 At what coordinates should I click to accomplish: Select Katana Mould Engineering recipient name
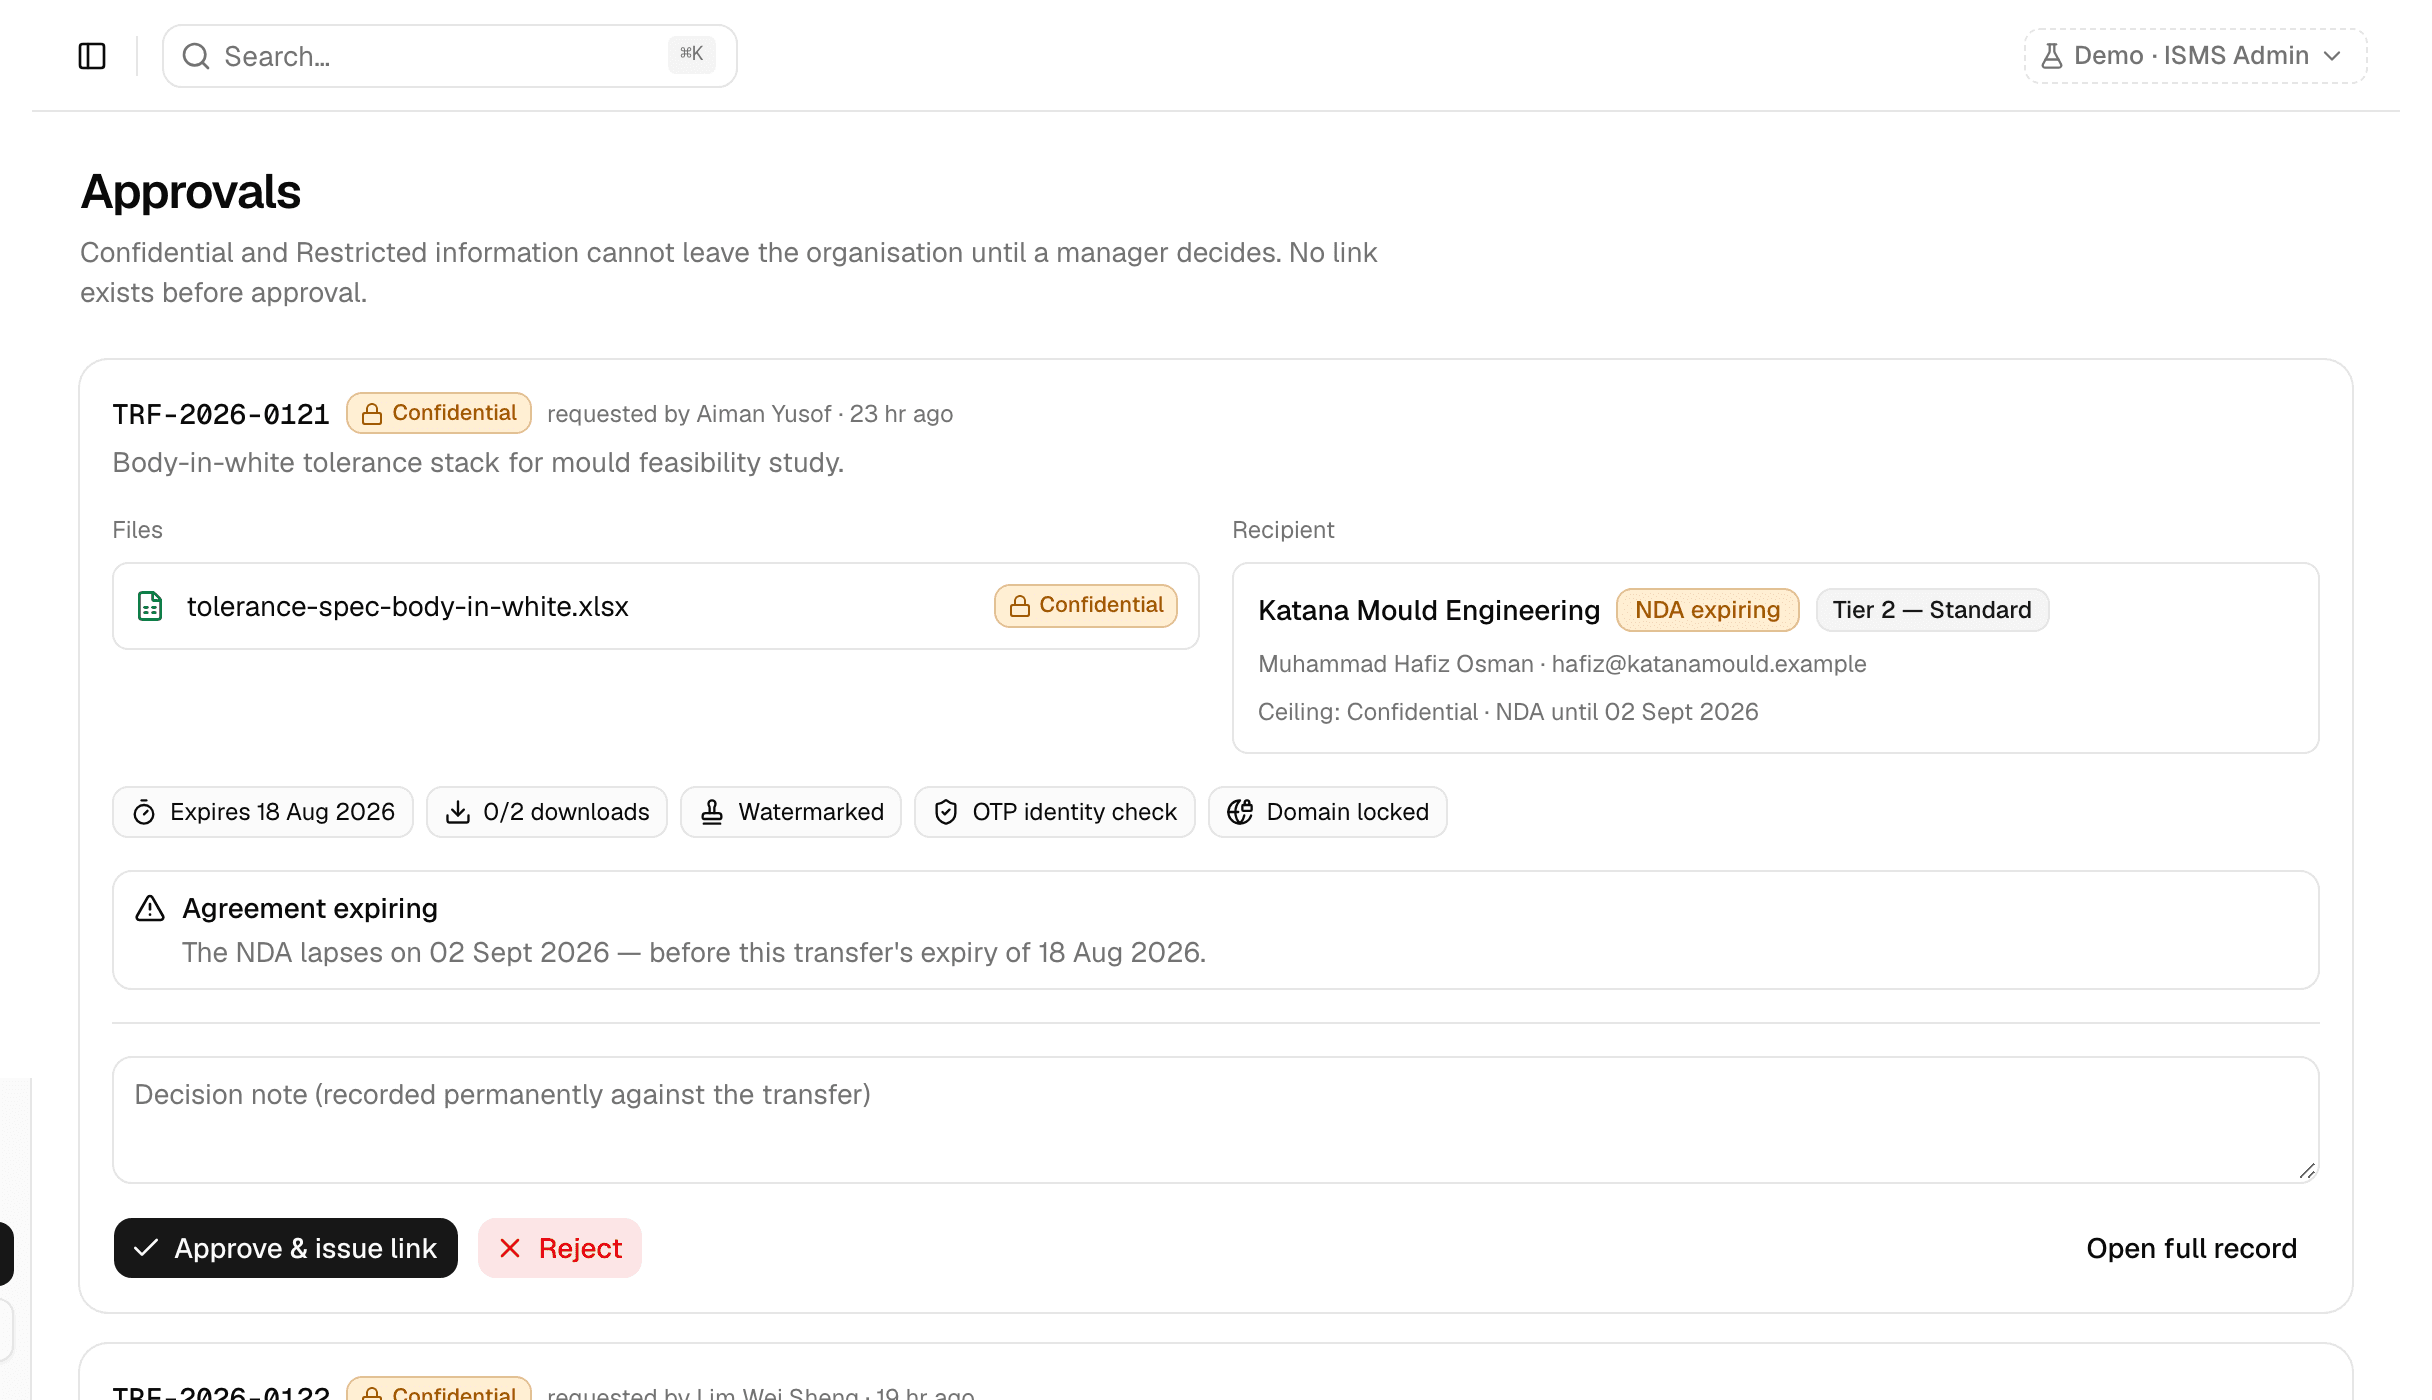click(1429, 610)
